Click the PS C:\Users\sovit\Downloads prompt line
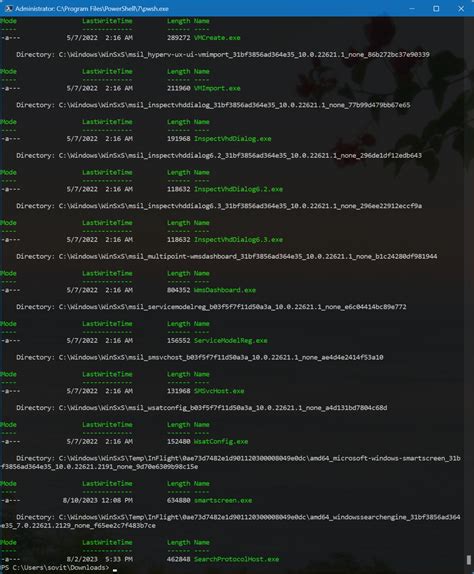The image size is (474, 574). click(55, 568)
